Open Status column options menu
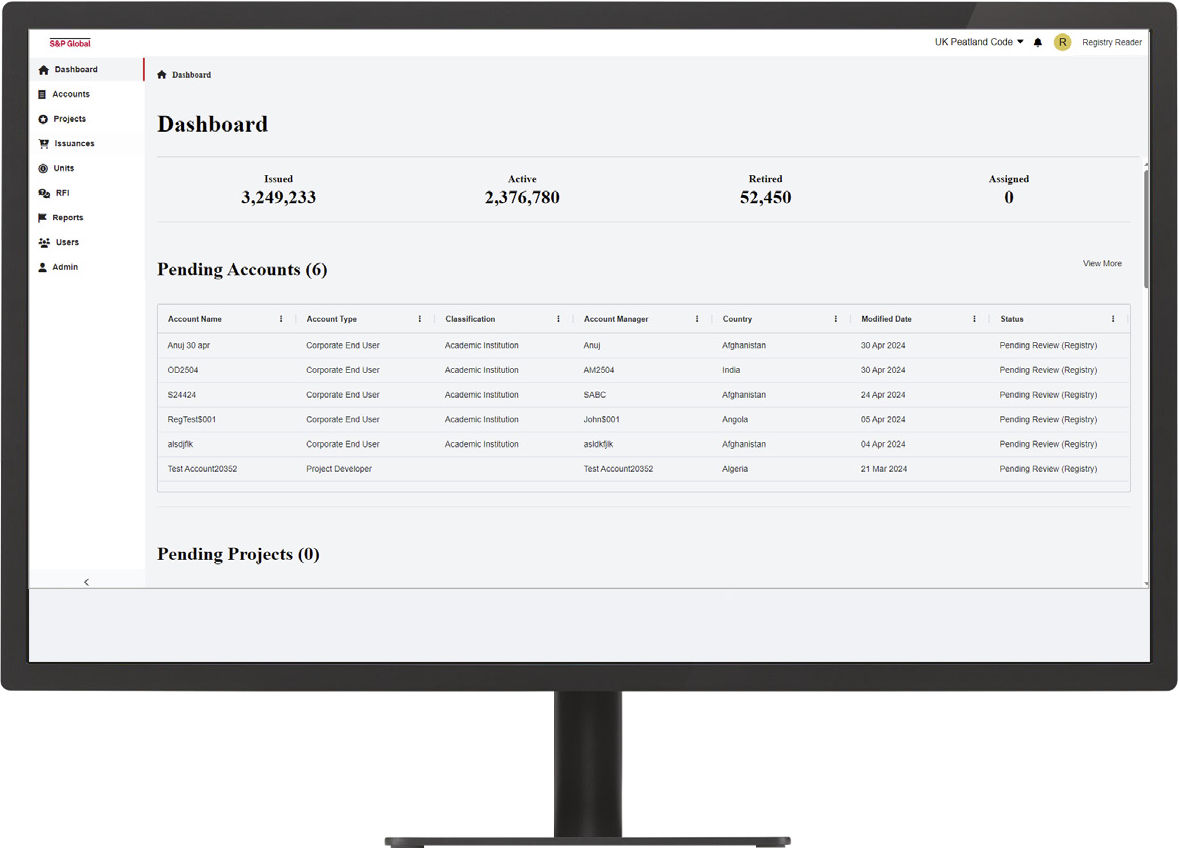 [x=1113, y=319]
